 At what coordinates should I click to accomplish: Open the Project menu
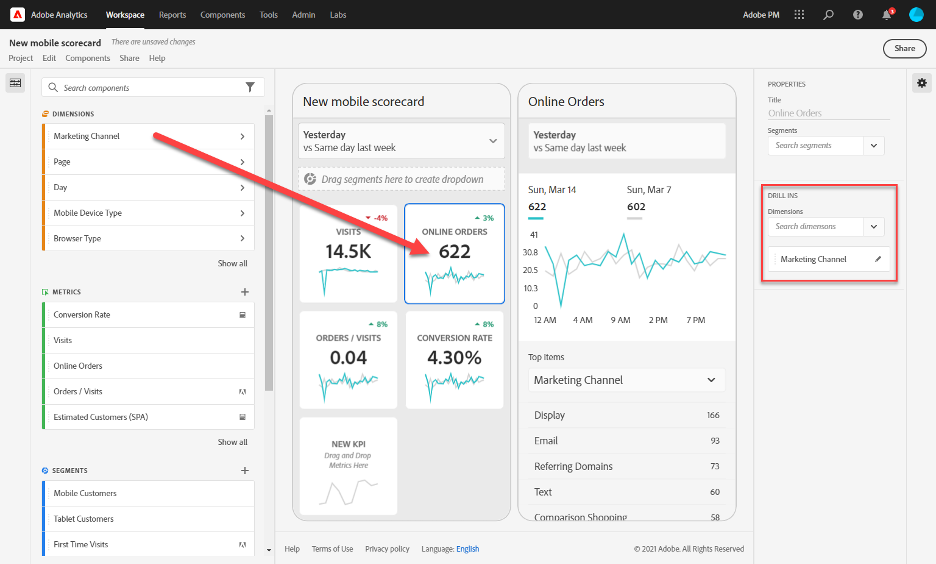[21, 58]
